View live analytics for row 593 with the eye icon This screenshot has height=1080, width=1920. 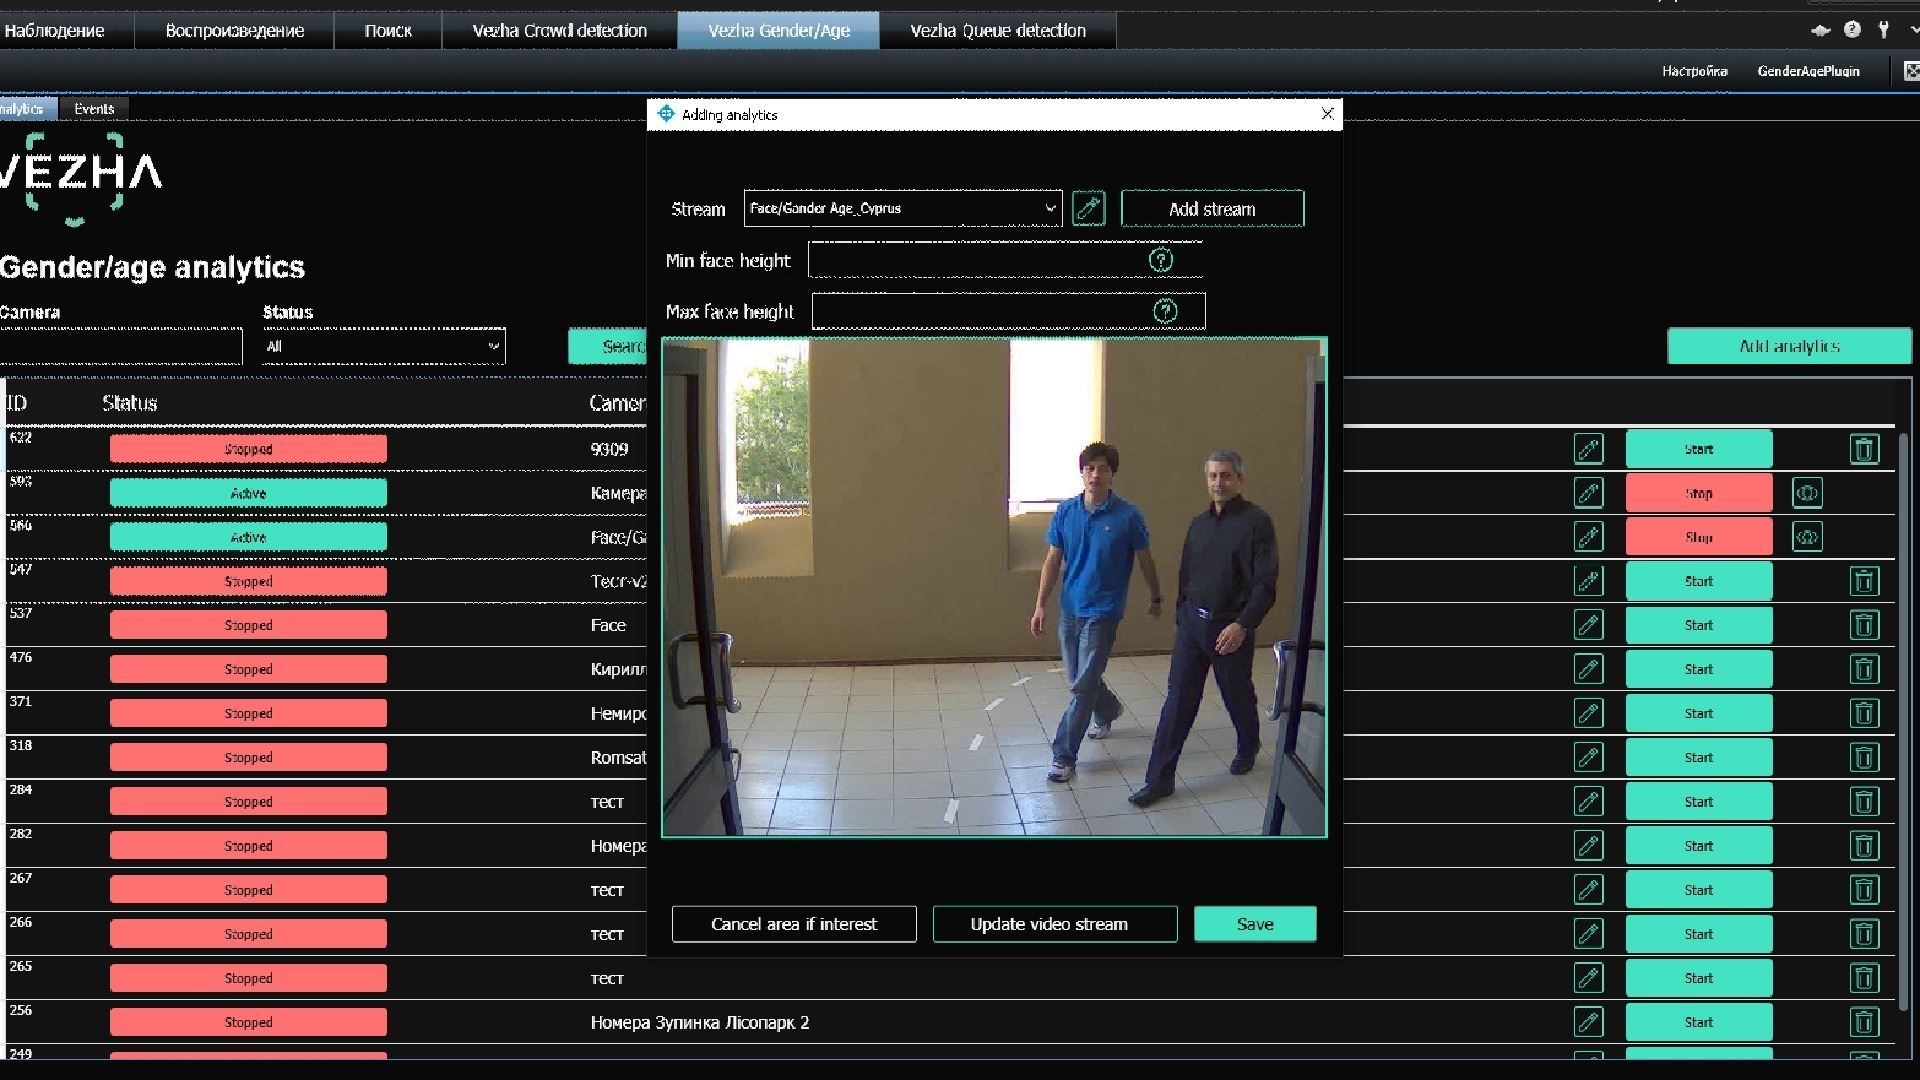(x=1807, y=493)
